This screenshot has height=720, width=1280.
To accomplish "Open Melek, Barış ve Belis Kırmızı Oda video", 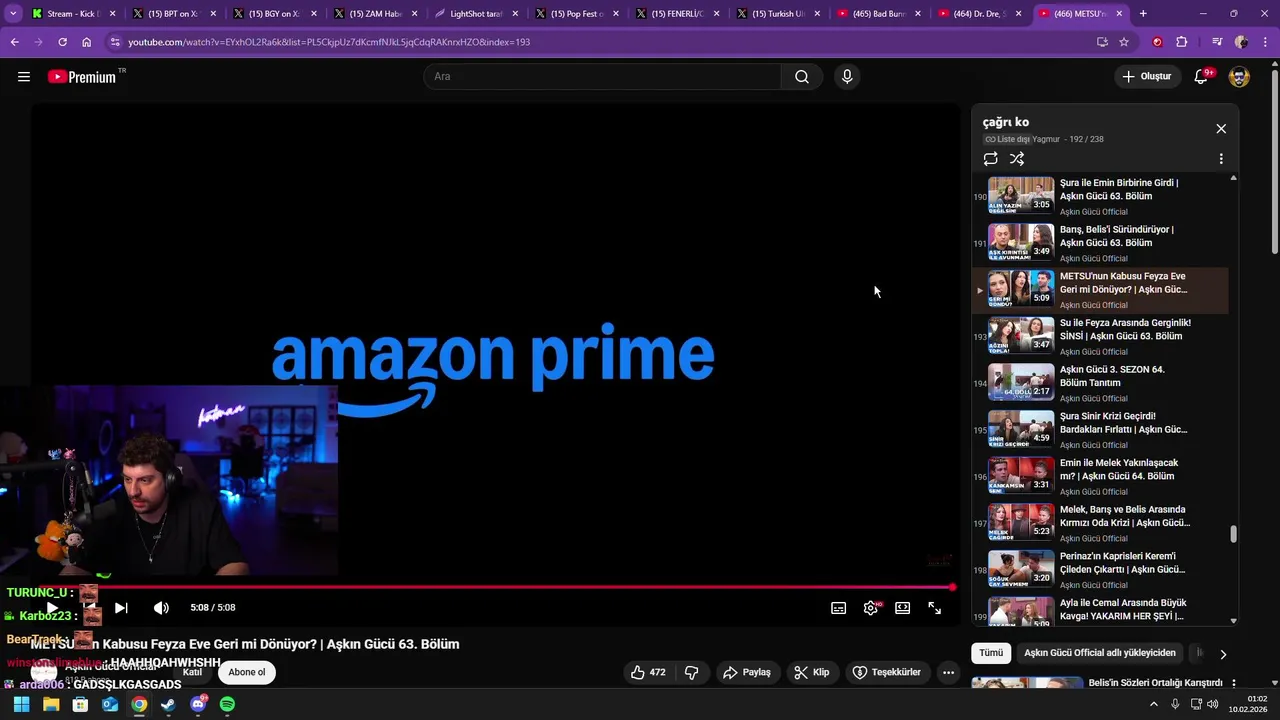I will point(1100,524).
